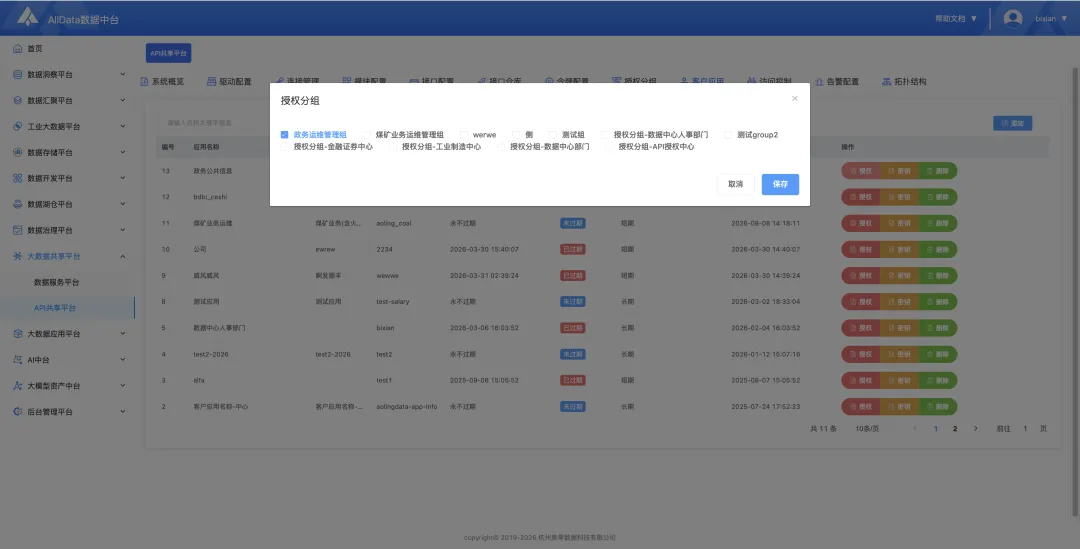This screenshot has height=549, width=1080.
Task: Check 授权分组-金融证券中心 checkbox
Action: (x=284, y=147)
